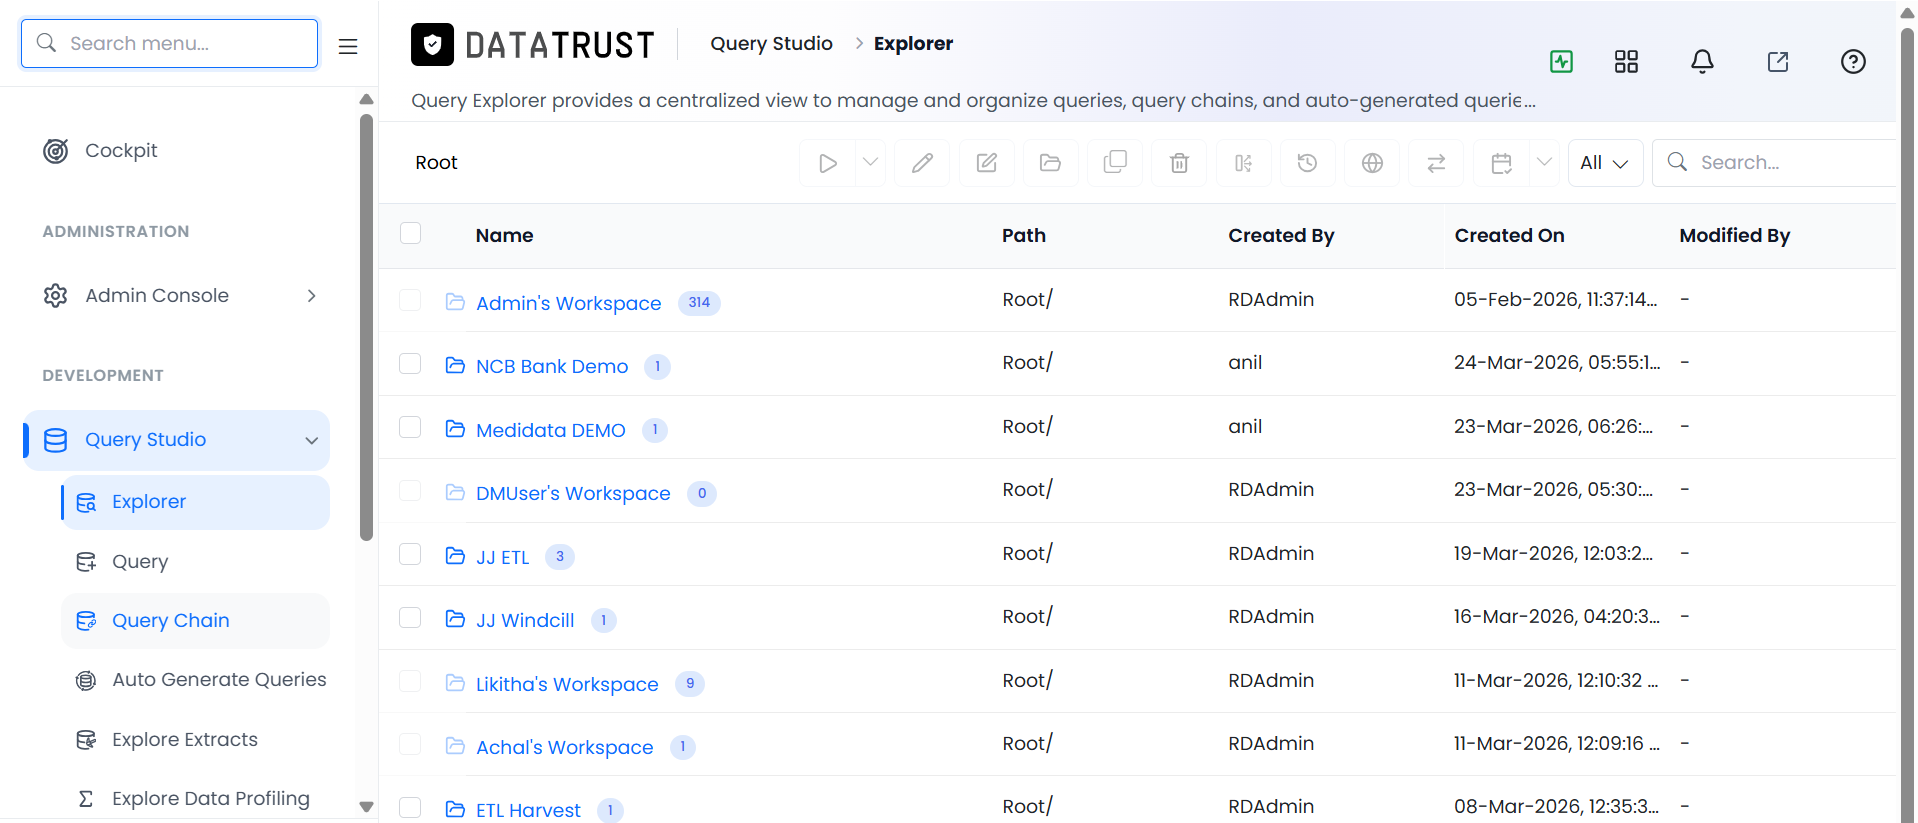Click the calendar Schedule toolbar icon
This screenshot has height=823, width=1918.
point(1501,163)
